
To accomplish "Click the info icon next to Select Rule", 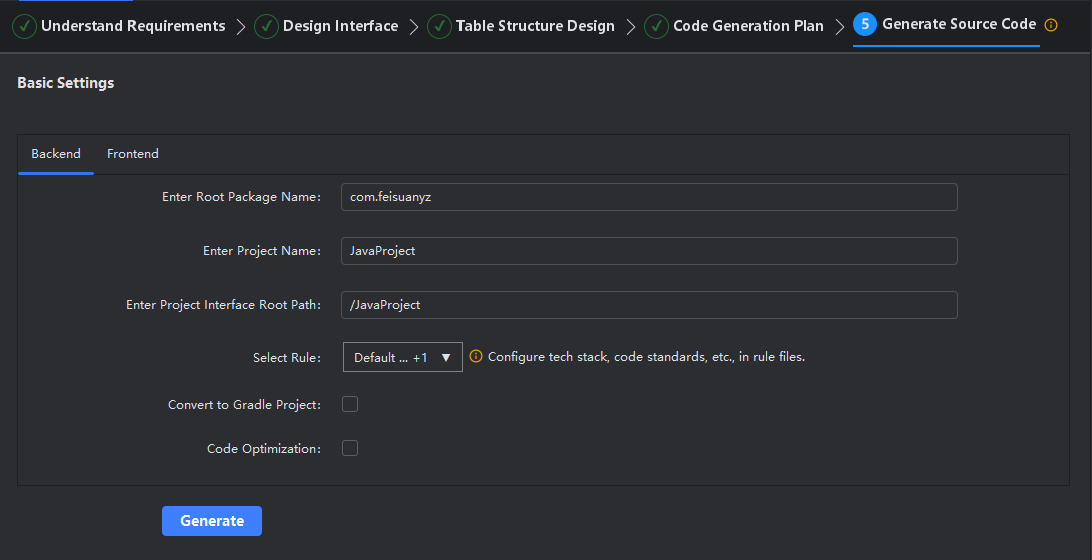I will pos(476,357).
